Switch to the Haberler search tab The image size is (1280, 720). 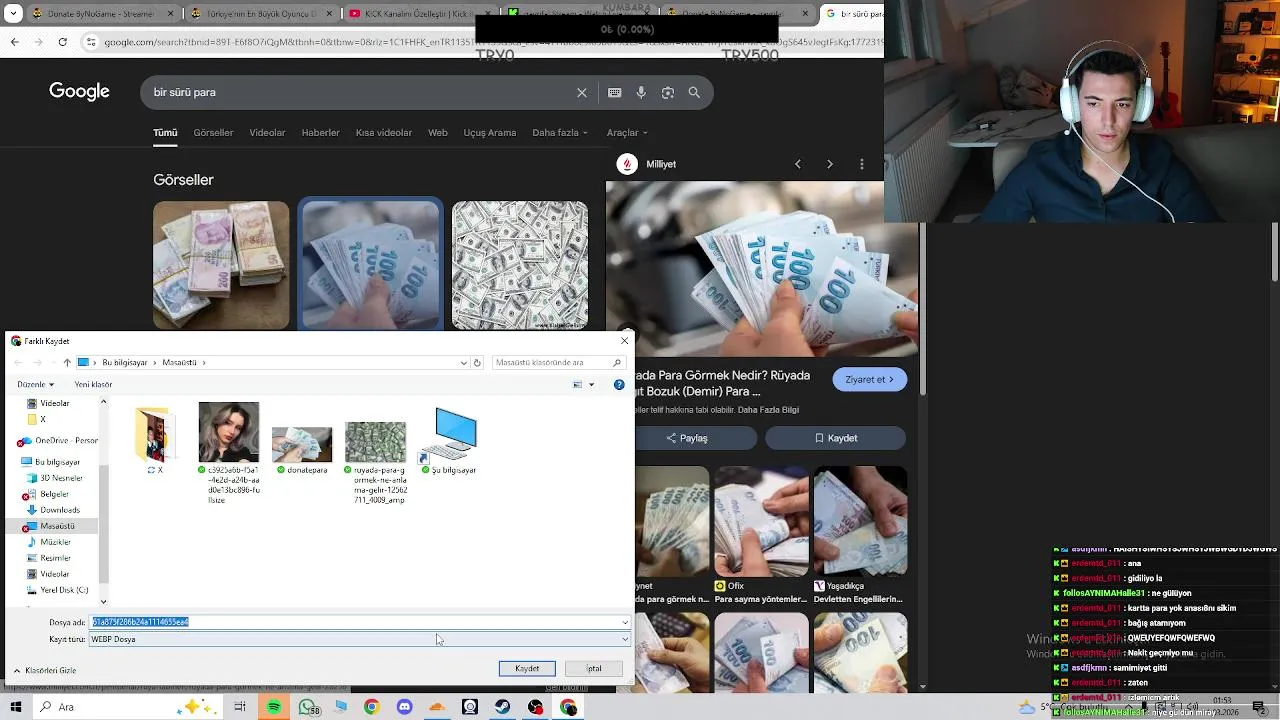point(320,133)
